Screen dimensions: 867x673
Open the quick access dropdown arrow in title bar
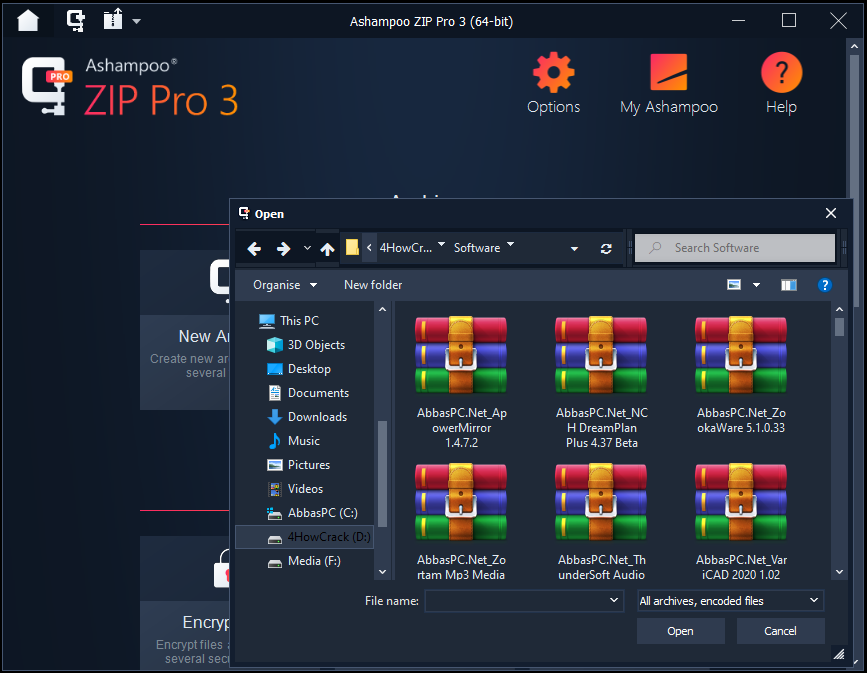(137, 22)
